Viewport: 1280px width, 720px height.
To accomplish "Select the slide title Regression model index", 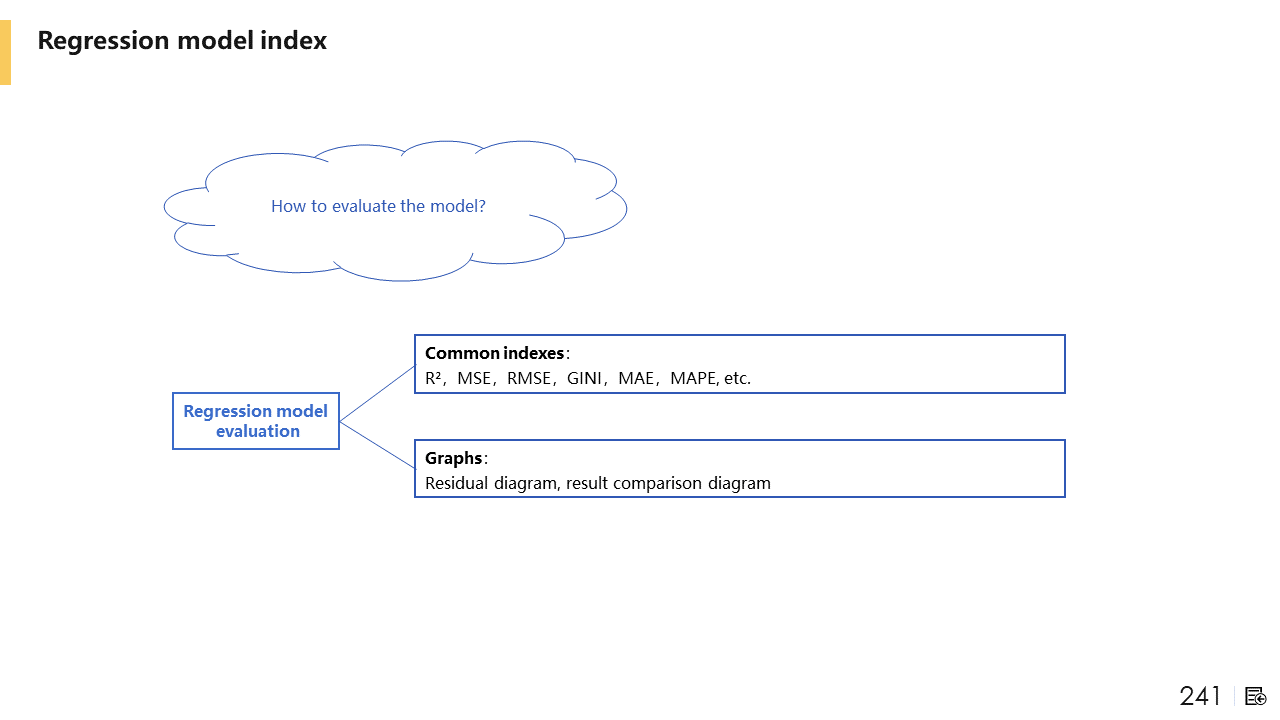I will [x=182, y=41].
